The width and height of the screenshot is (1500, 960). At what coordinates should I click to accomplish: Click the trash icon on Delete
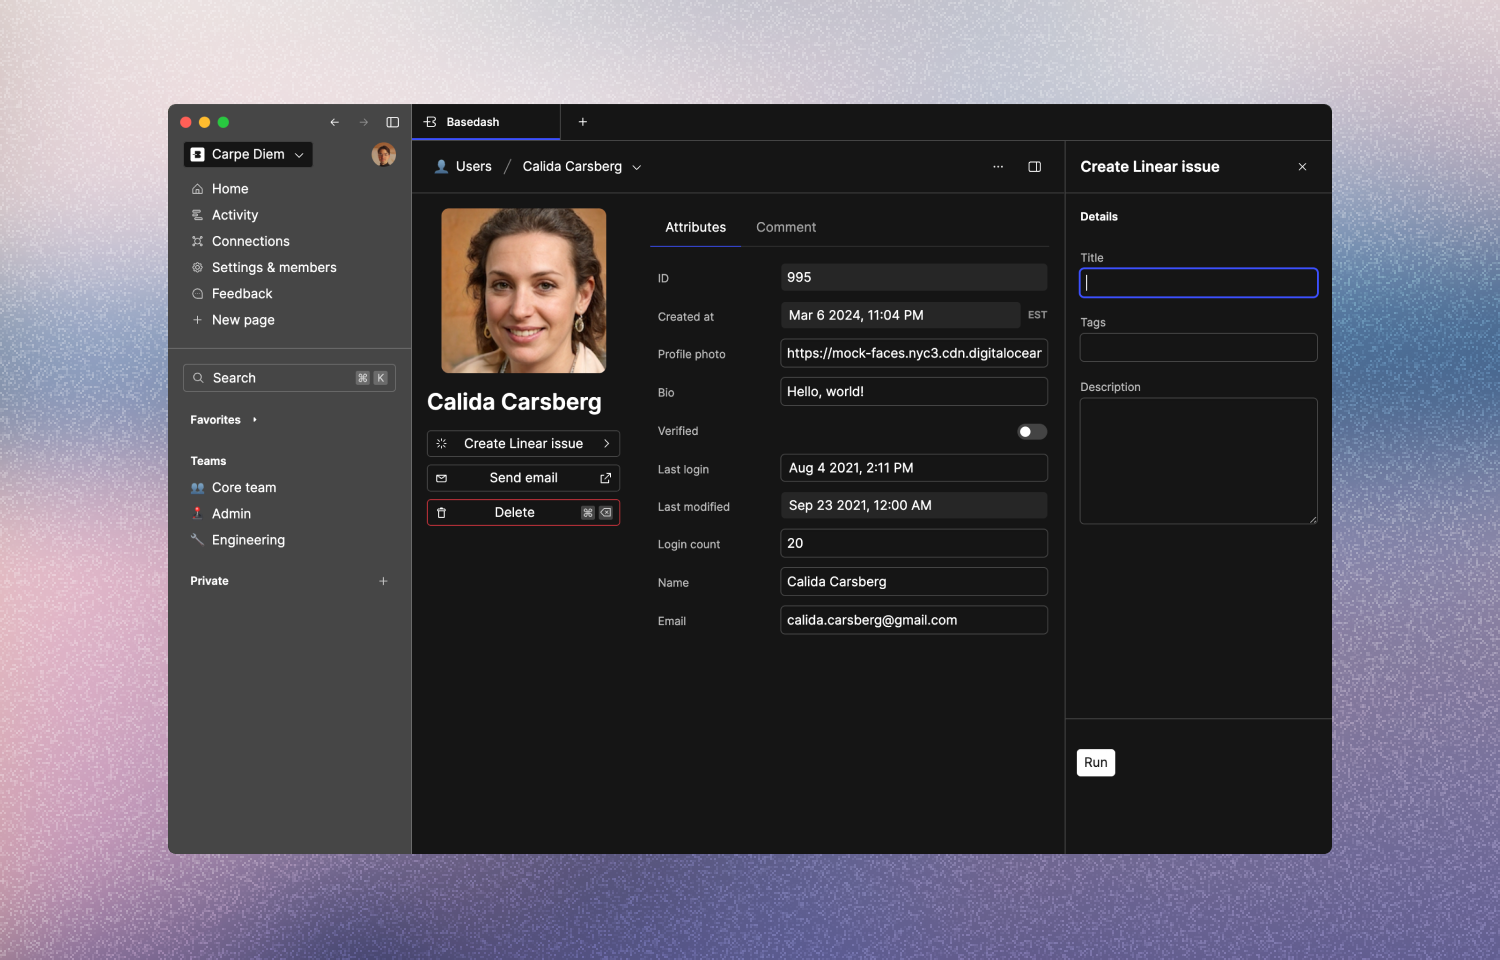click(x=442, y=513)
